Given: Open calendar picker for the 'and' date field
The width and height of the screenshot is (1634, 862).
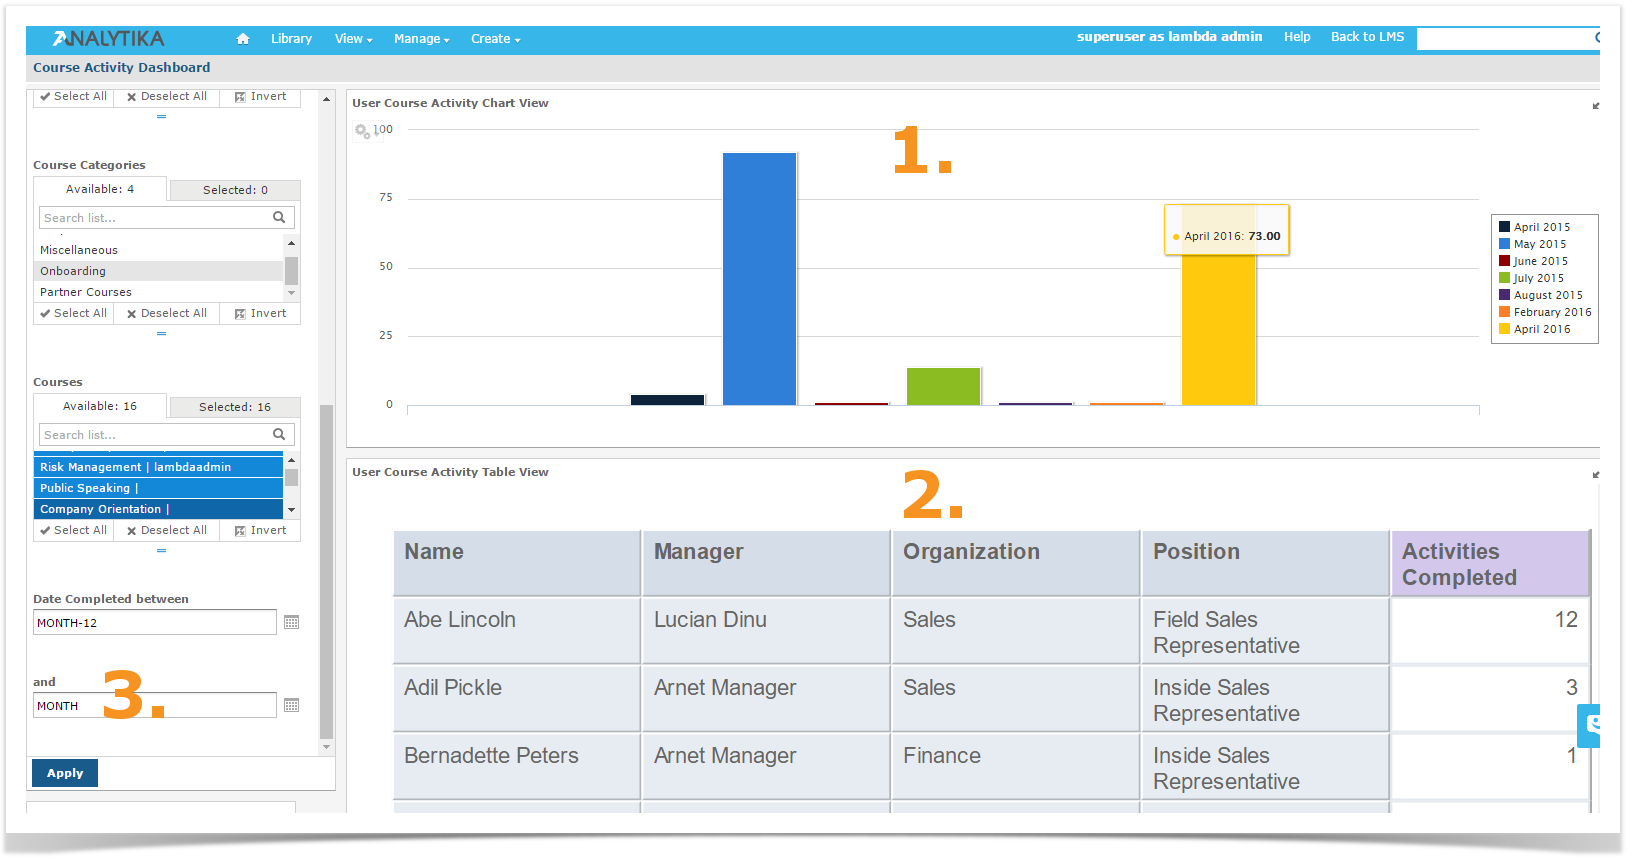Looking at the screenshot, I should tap(291, 706).
